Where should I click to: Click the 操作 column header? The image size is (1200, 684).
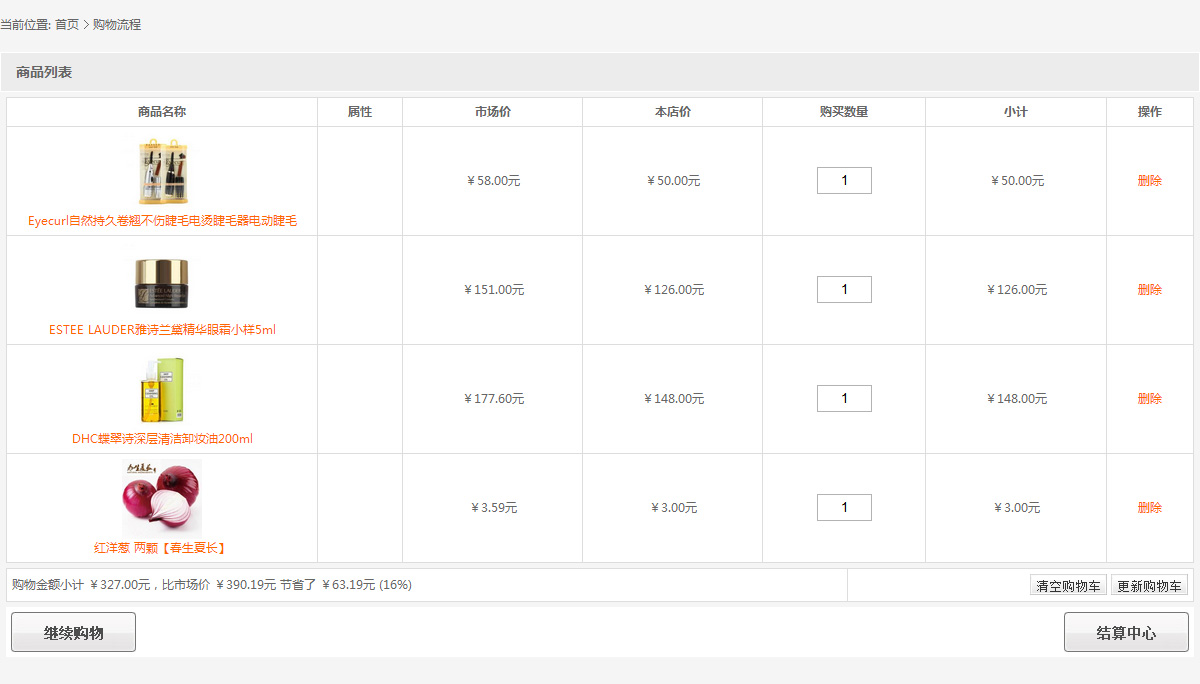click(1150, 112)
